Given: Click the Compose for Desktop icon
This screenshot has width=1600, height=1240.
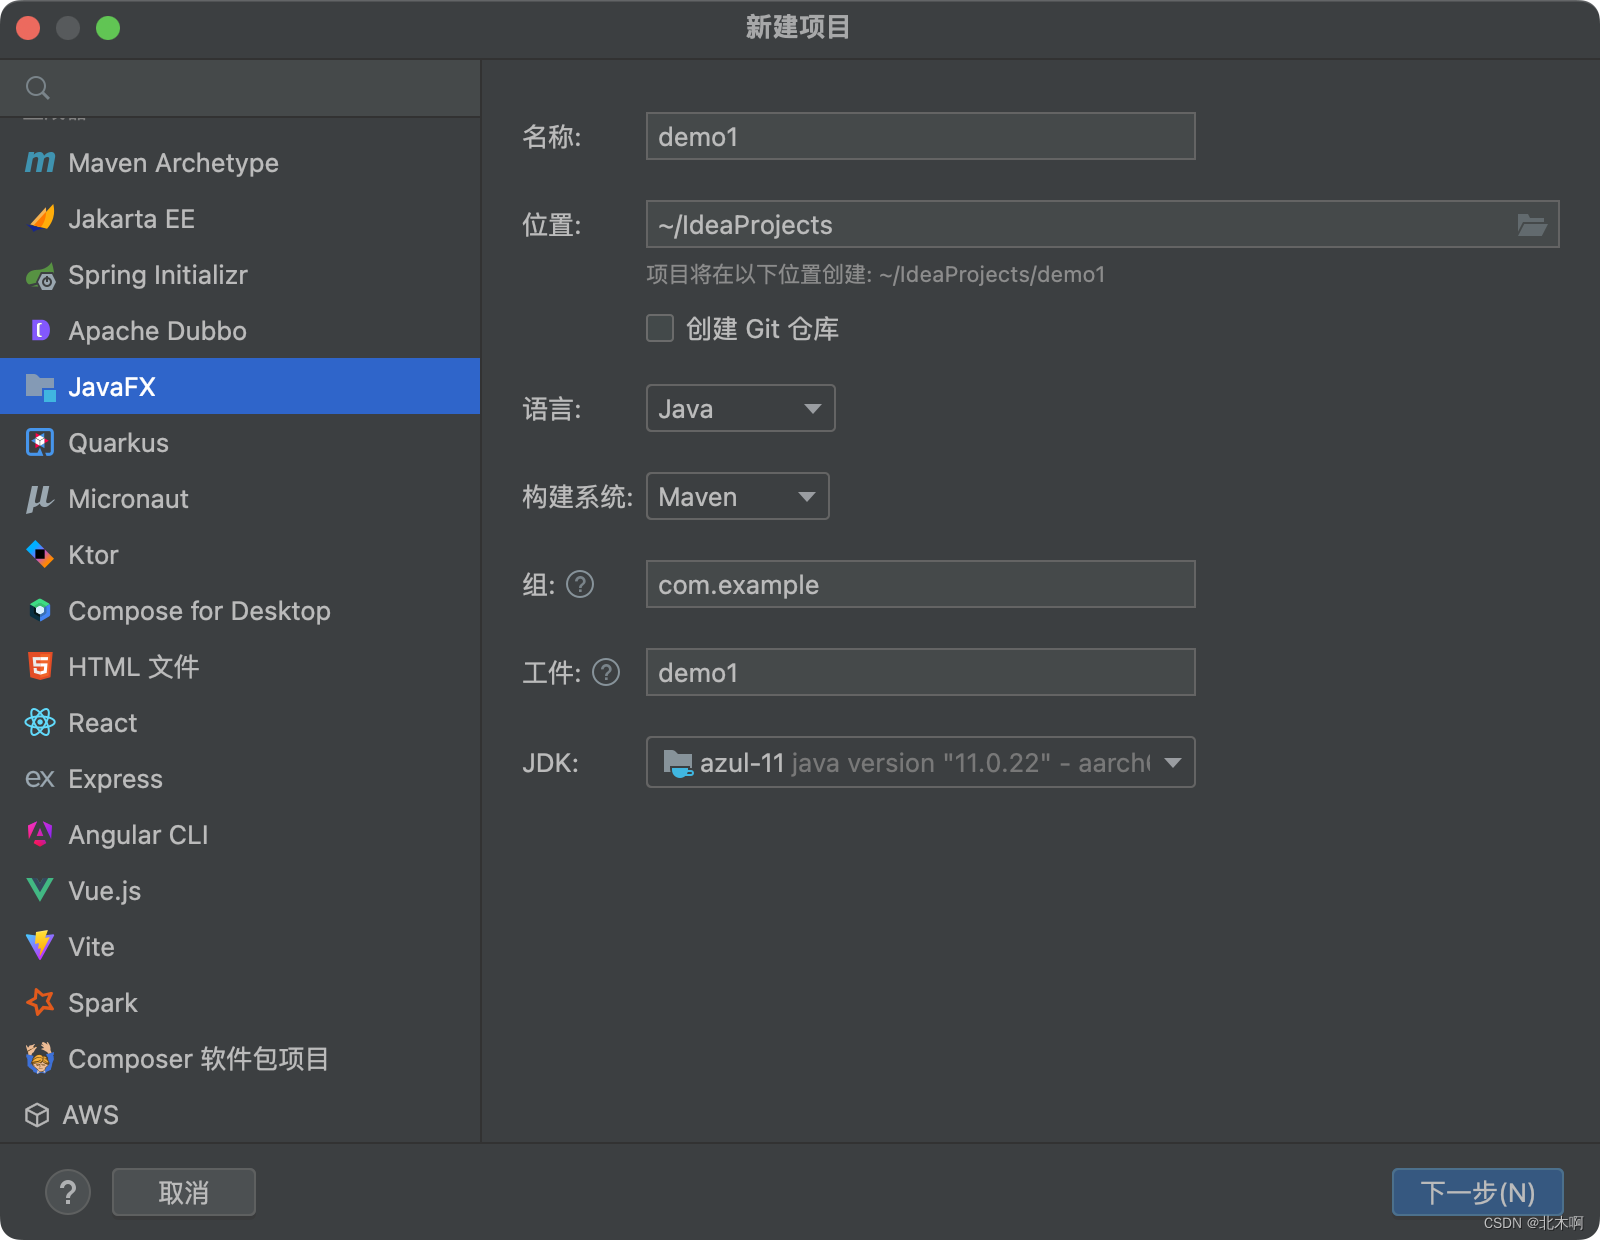Looking at the screenshot, I should [x=40, y=610].
